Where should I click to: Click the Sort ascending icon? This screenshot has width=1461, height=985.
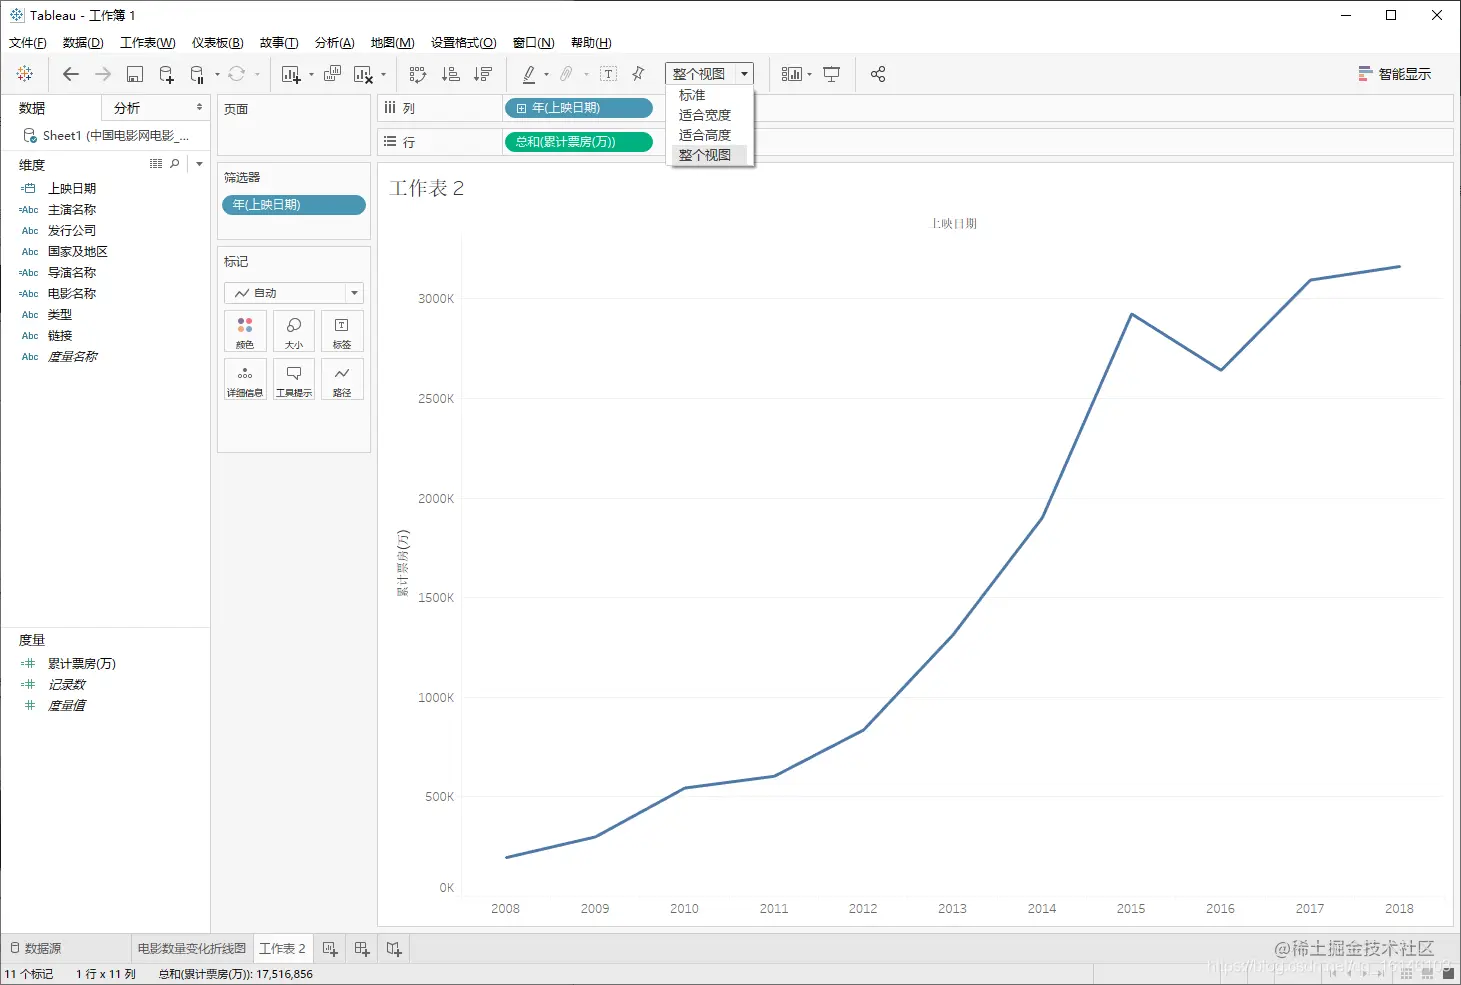pyautogui.click(x=451, y=74)
